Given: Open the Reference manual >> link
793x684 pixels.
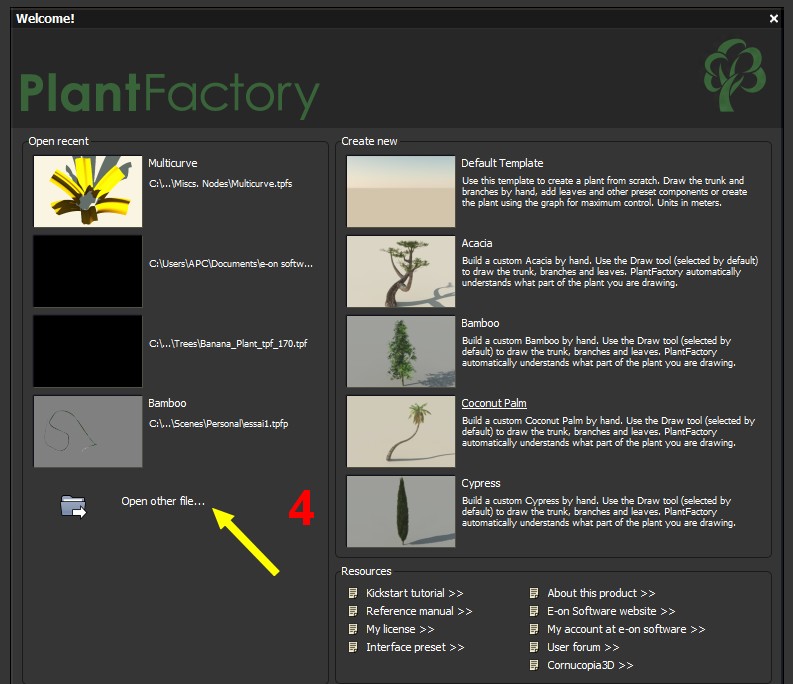Looking at the screenshot, I should [x=419, y=611].
